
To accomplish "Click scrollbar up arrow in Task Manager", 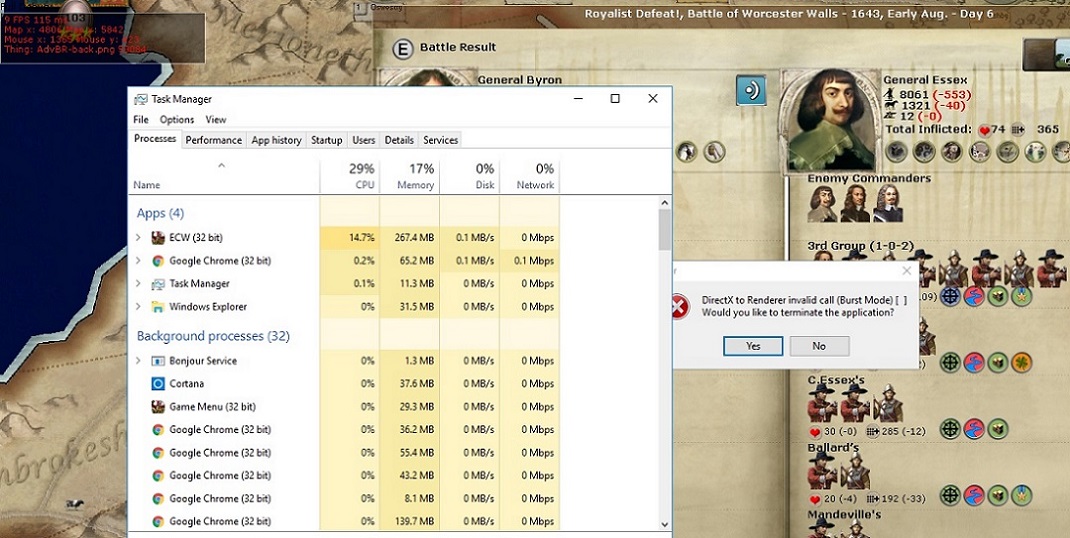I will click(x=665, y=202).
